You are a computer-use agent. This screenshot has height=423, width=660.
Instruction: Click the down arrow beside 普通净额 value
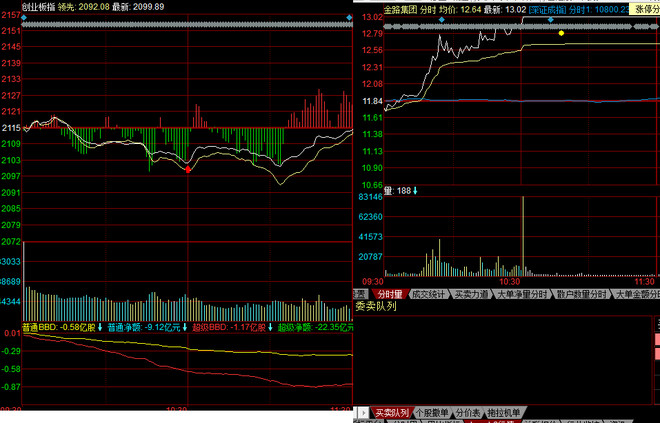click(184, 327)
